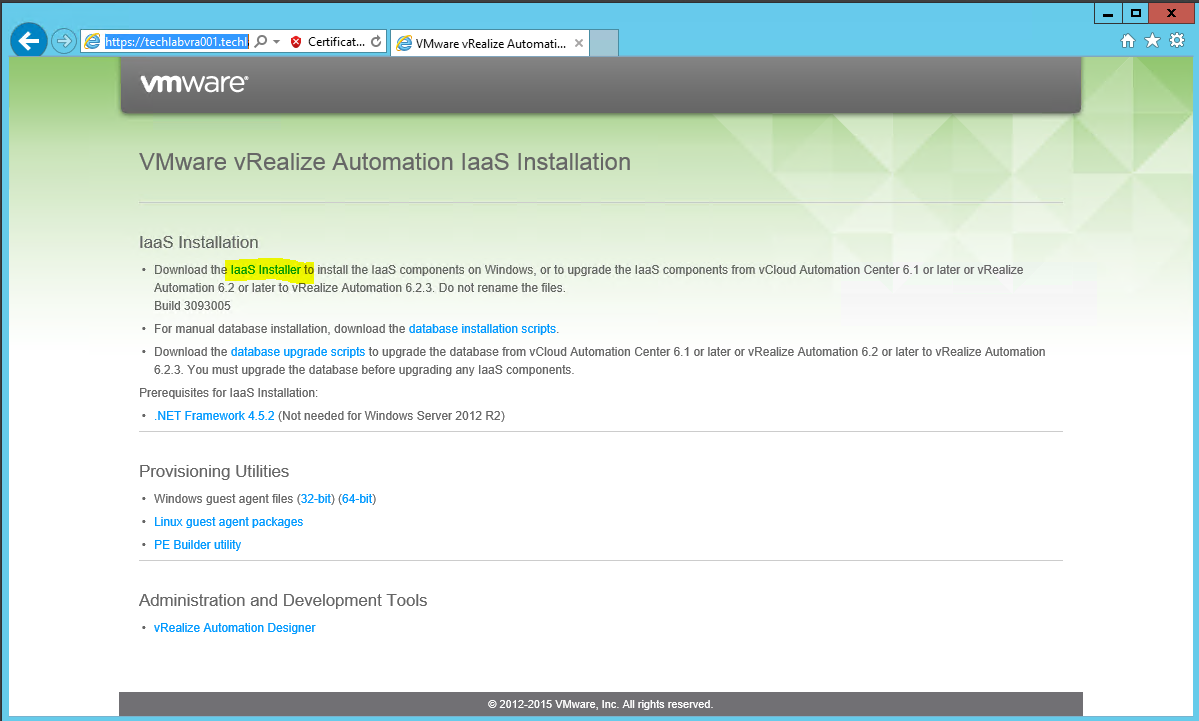Click the page icon left of the URL
The image size is (1199, 721).
point(92,41)
